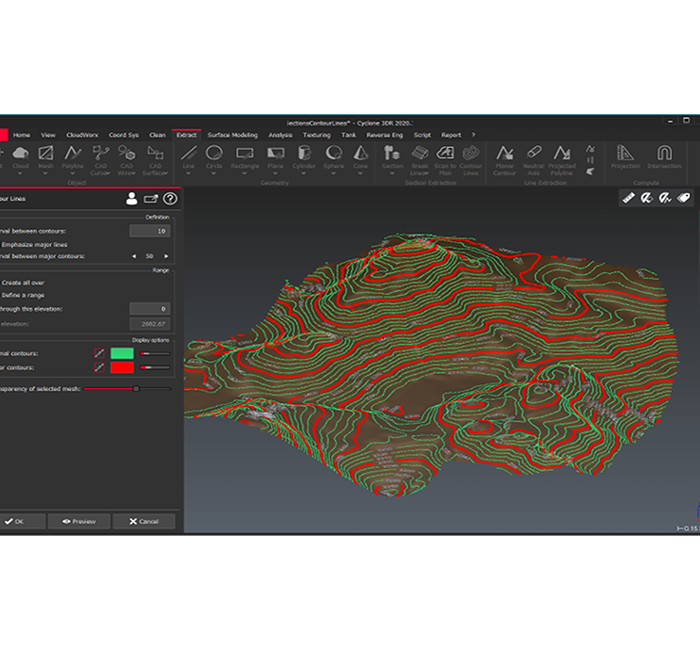The height and width of the screenshot is (650, 700).
Task: Click the green normal contours color swatch
Action: [x=122, y=353]
